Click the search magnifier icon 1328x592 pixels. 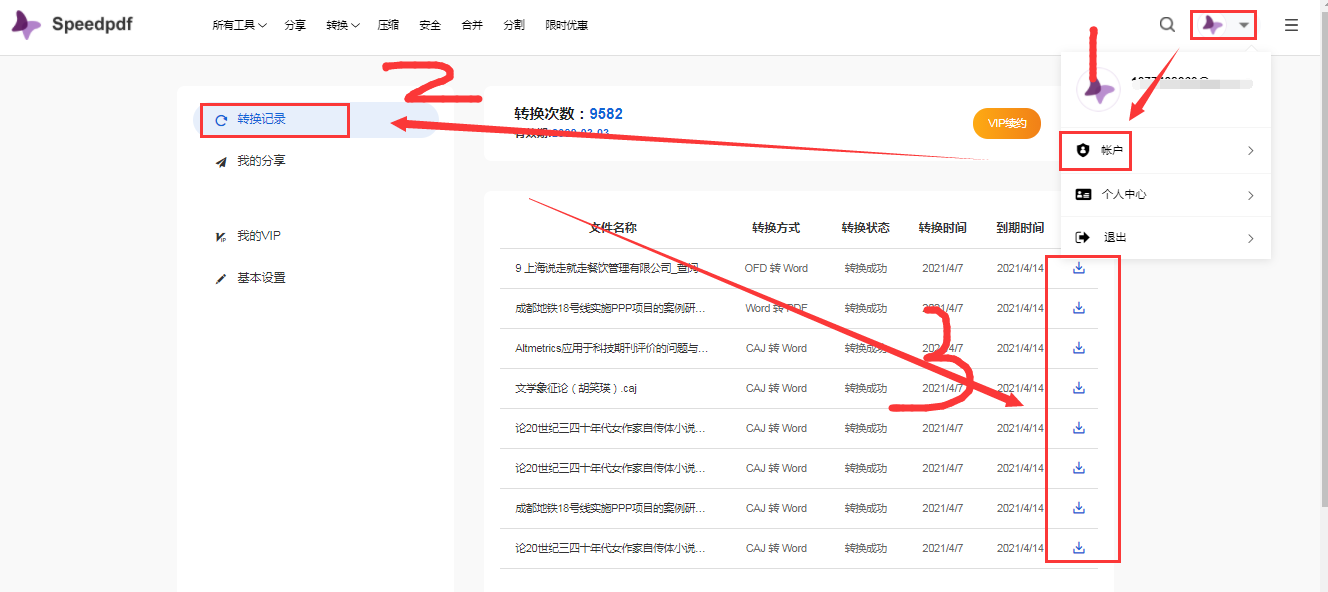pos(1167,25)
